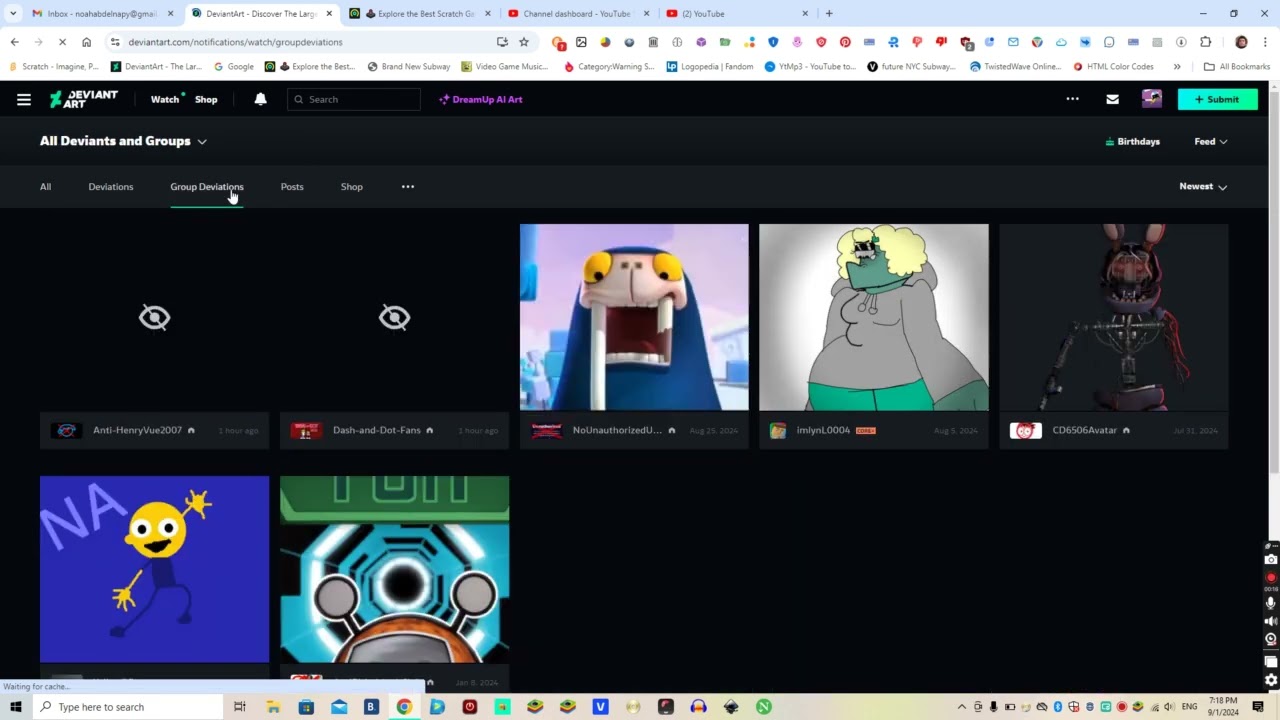The image size is (1280, 720).
Task: Open the cyan robot face thumbnail
Action: (394, 569)
